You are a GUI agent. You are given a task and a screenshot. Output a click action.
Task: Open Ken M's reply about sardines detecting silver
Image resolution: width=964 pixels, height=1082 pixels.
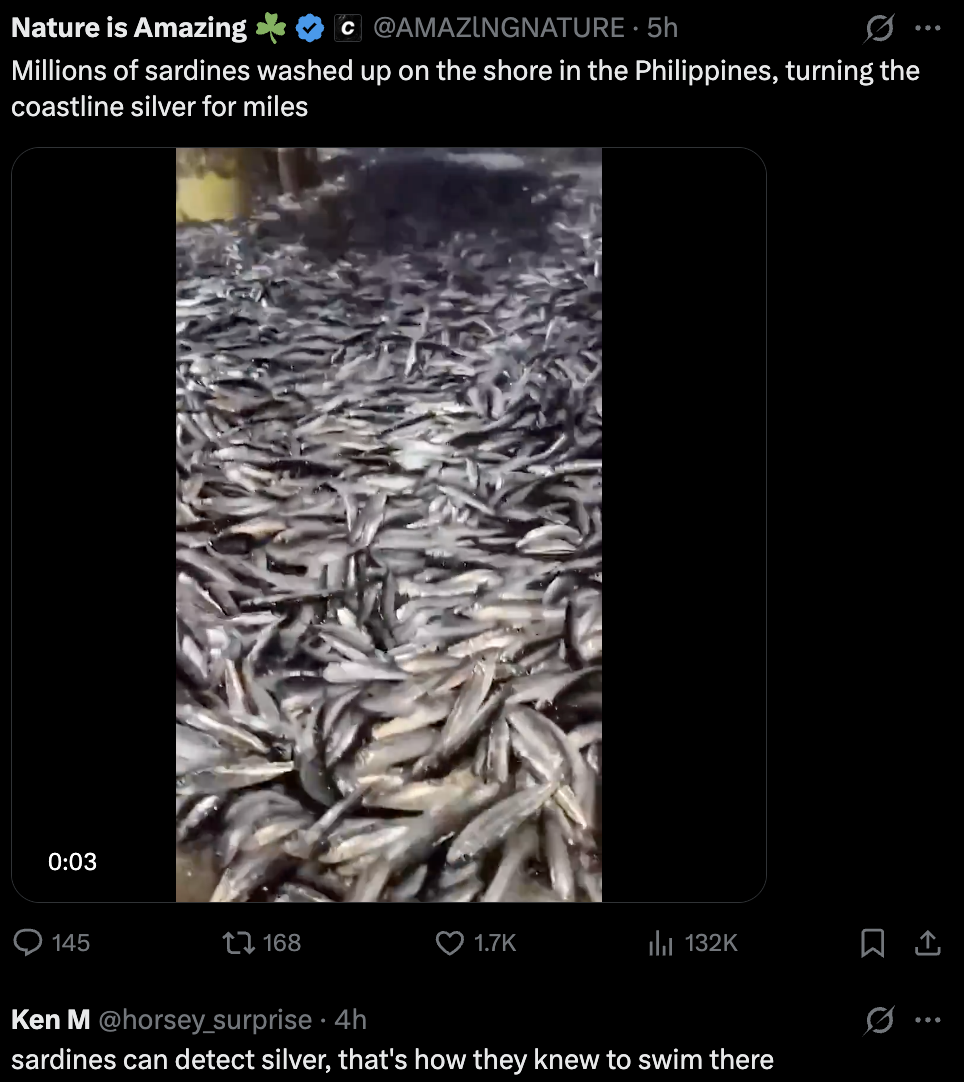pos(392,1059)
